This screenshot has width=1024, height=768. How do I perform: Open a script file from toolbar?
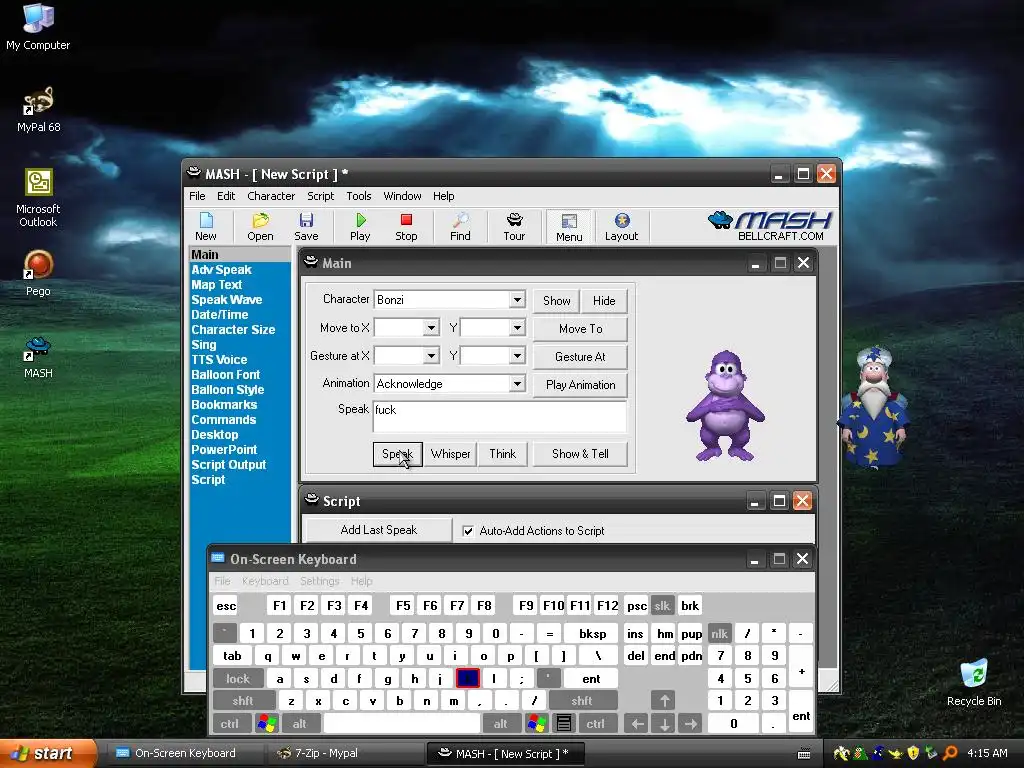coord(260,227)
